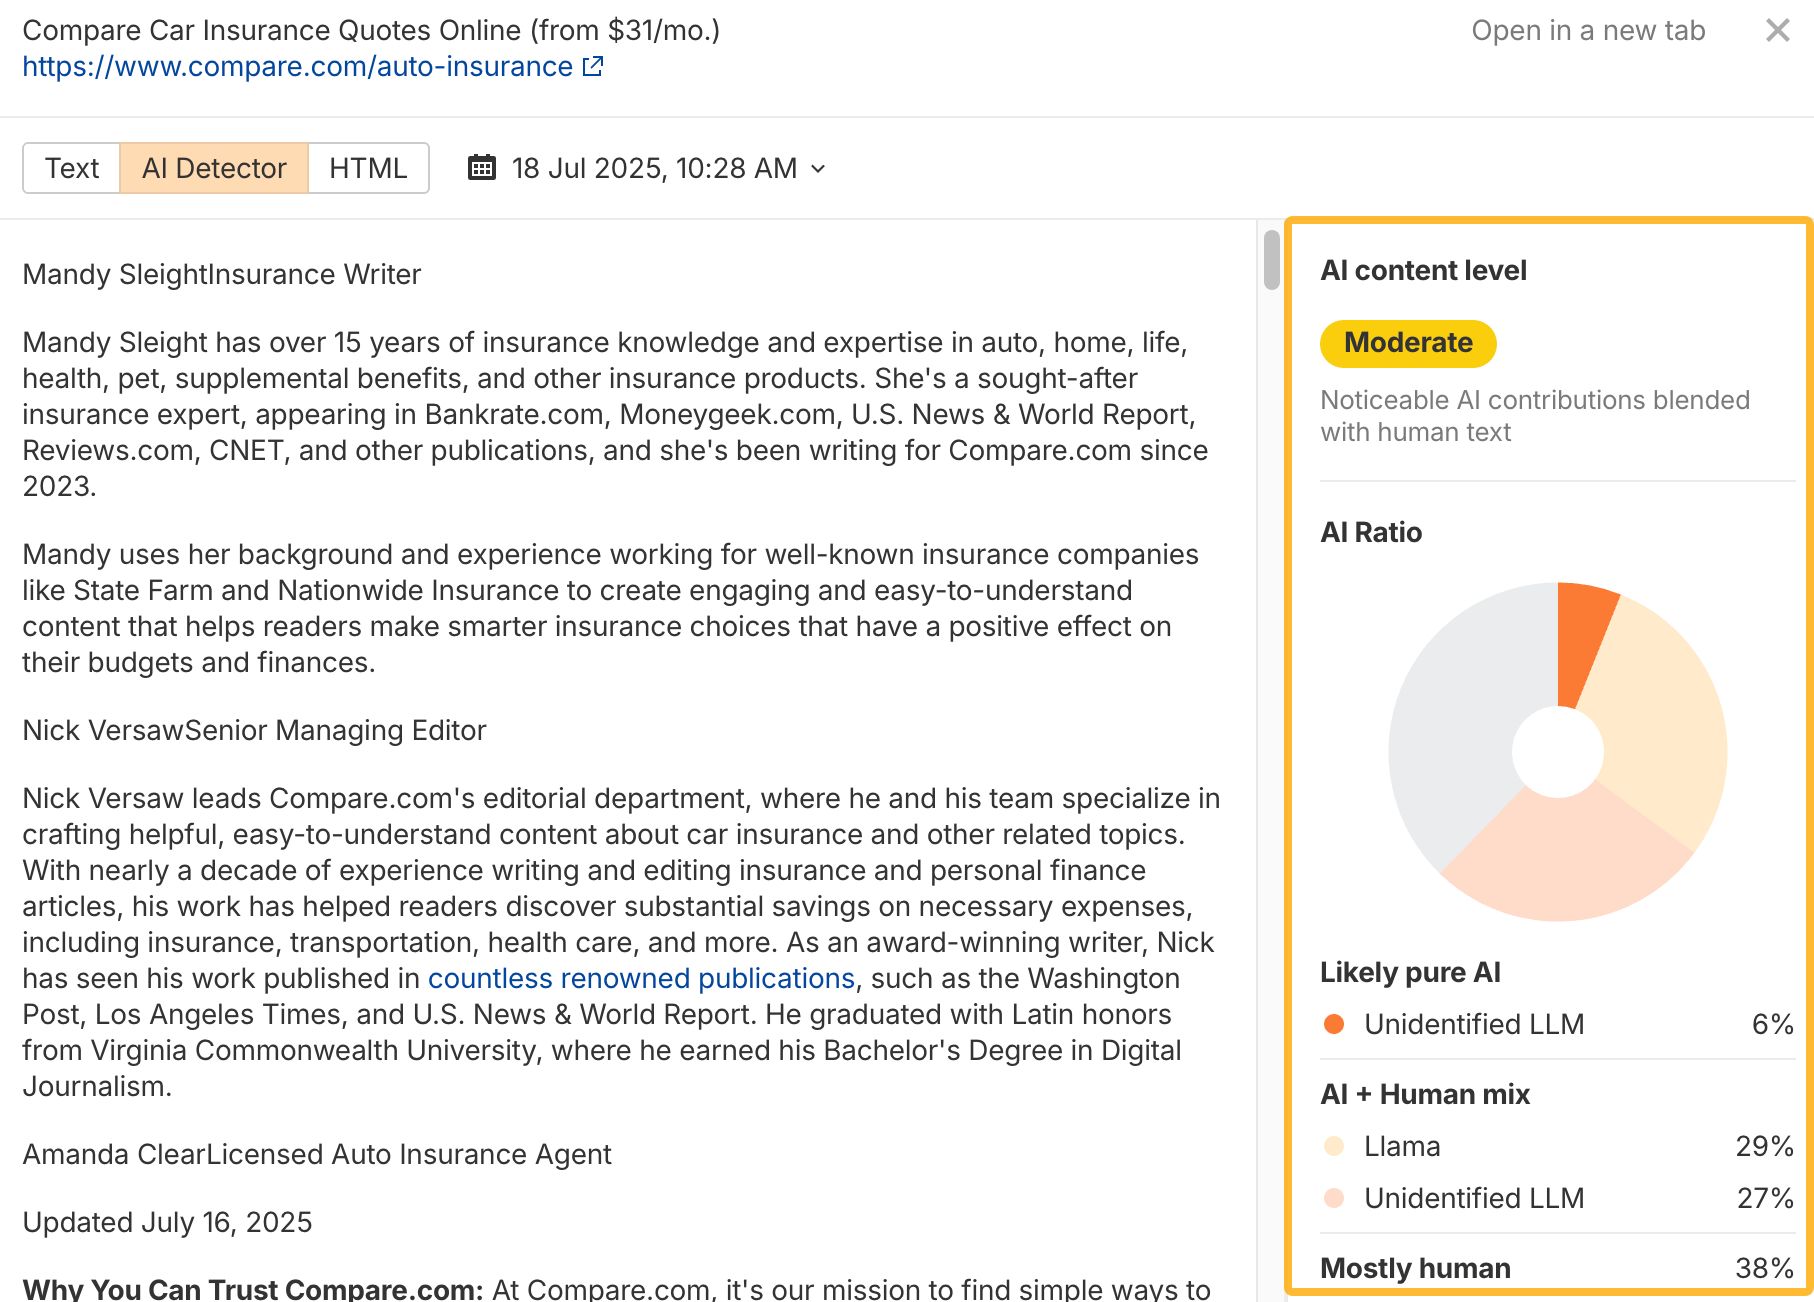Switch to the Text tab

[72, 168]
